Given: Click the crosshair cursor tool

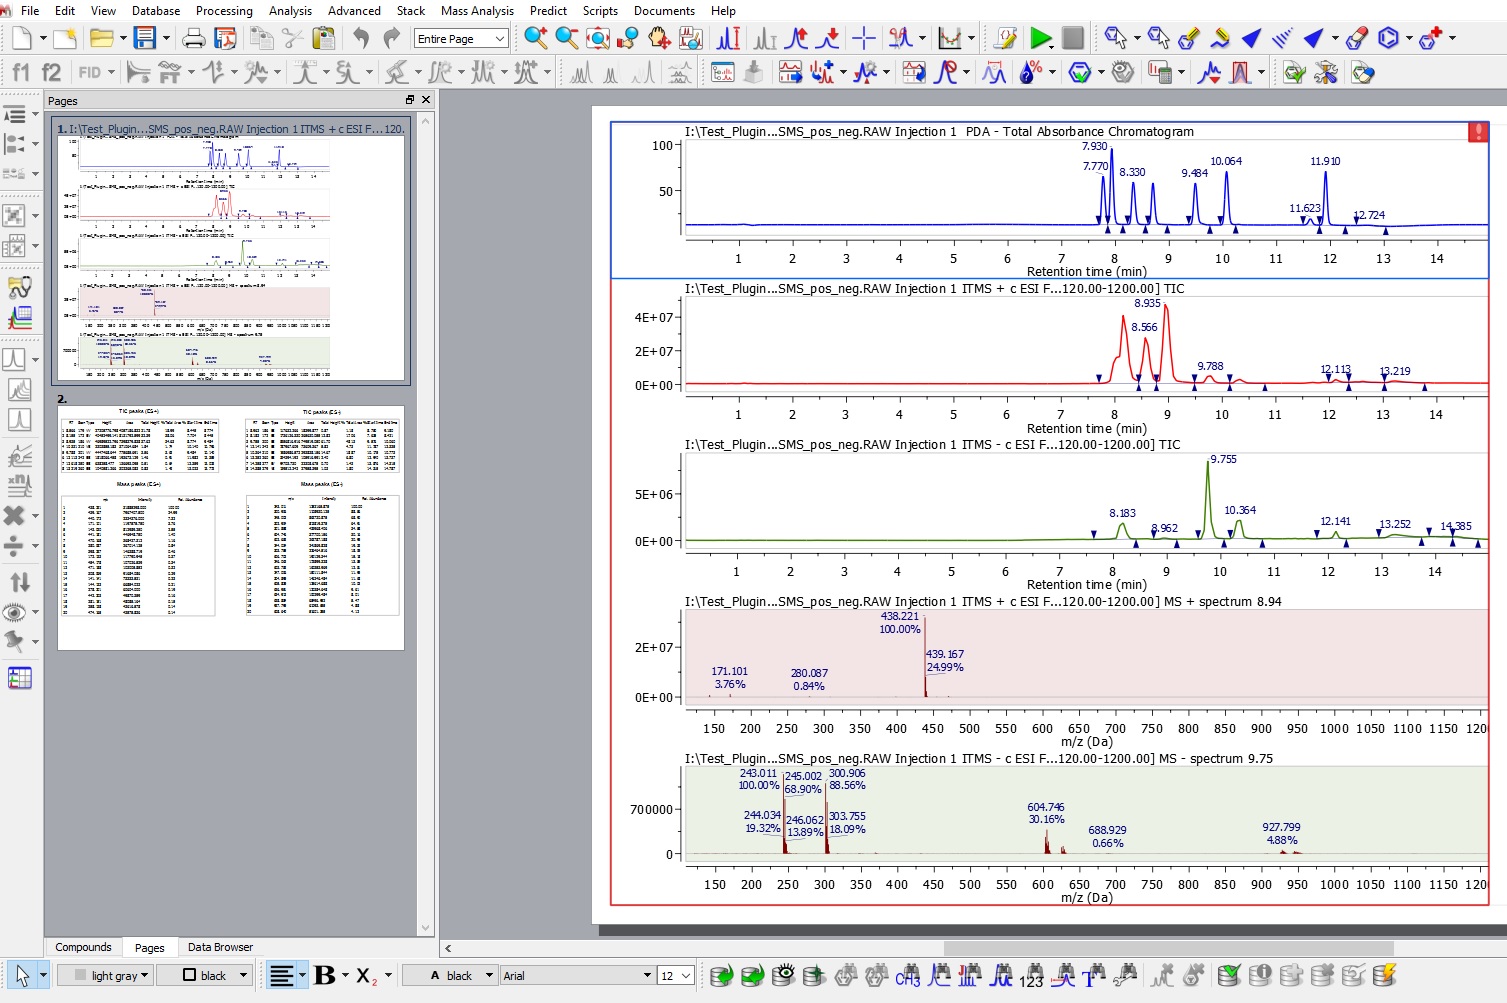Looking at the screenshot, I should coord(863,38).
